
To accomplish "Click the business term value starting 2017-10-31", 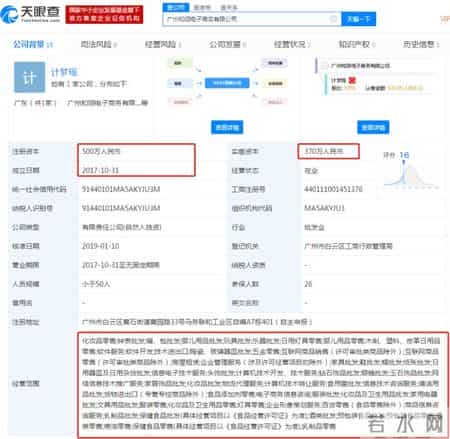I will click(x=121, y=265).
